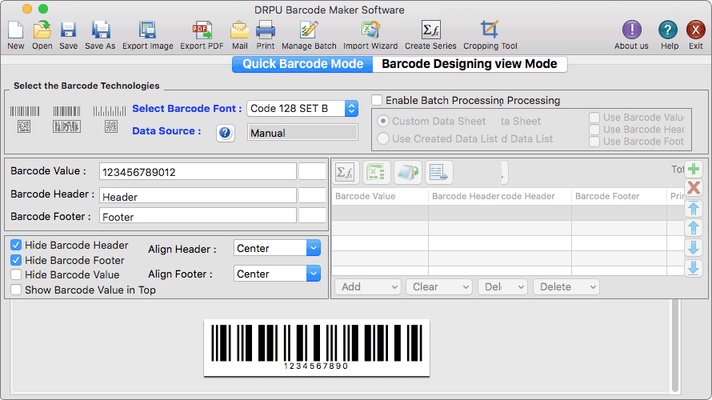Viewport: 712px width, 400px height.
Task: Click the Data Source help question icon
Action: pos(225,133)
